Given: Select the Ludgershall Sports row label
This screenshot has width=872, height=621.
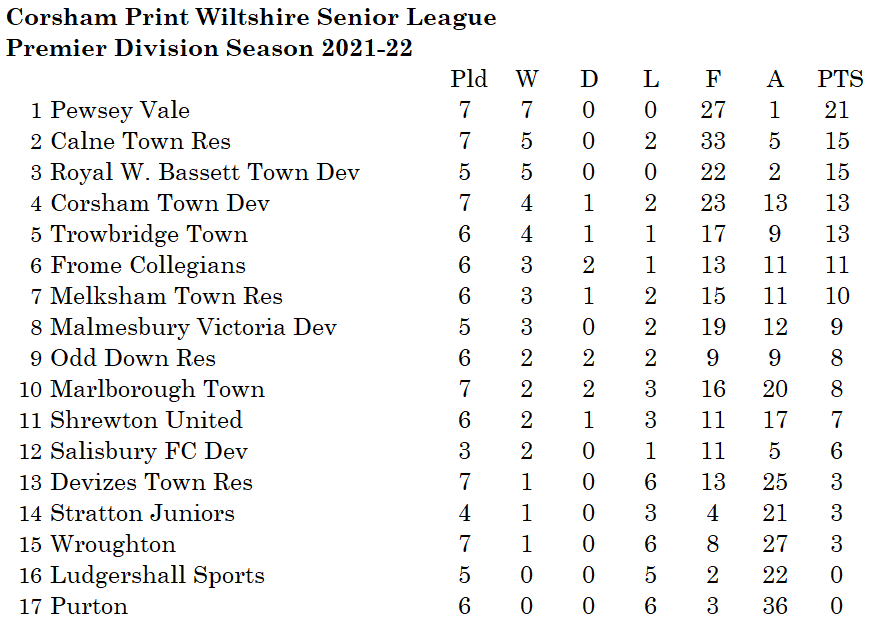Looking at the screenshot, I should pos(157,576).
